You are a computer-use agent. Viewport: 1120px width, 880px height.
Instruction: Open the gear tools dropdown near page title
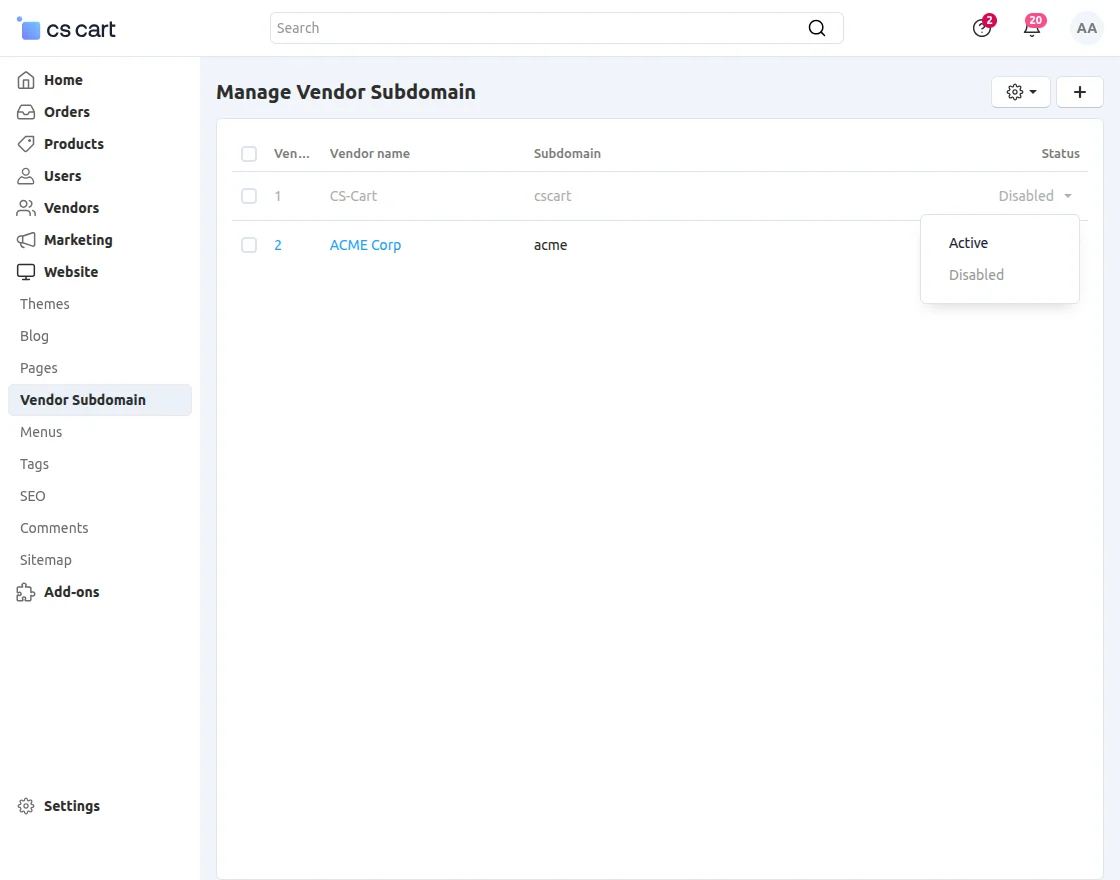(x=1020, y=92)
